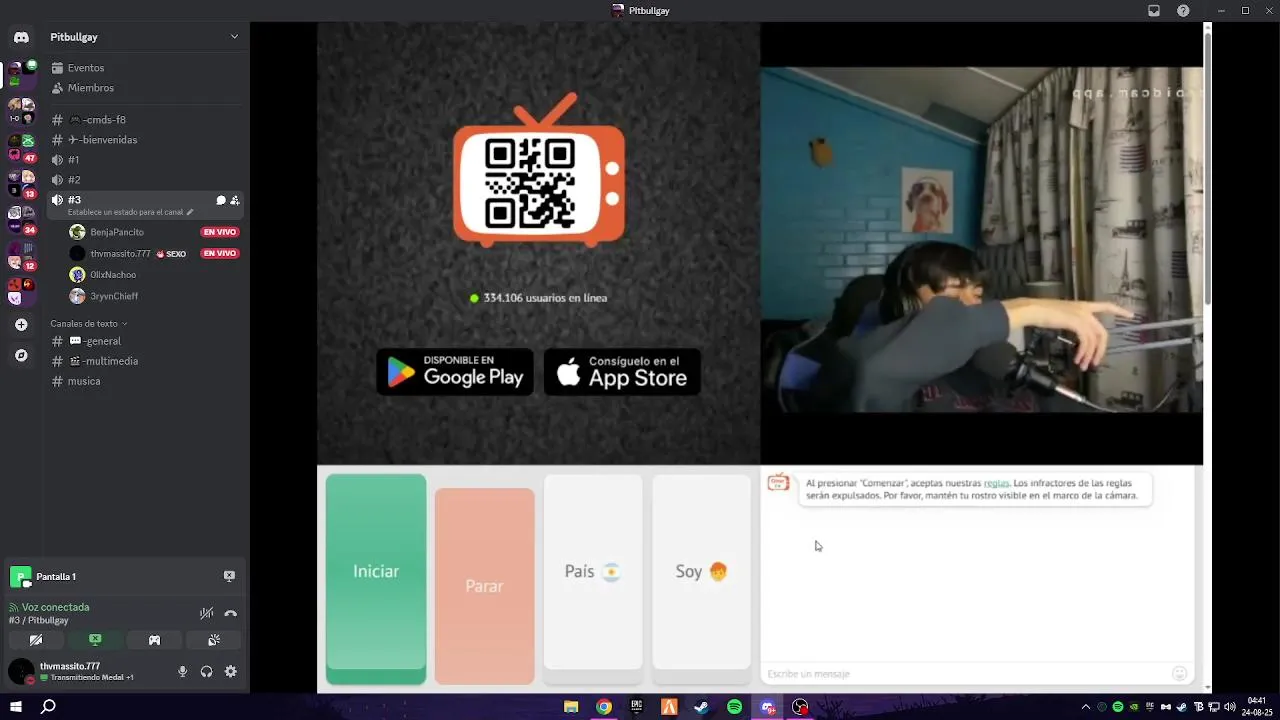Open Discord inbox icon in title bar
The height and width of the screenshot is (720, 1280).
(1154, 11)
